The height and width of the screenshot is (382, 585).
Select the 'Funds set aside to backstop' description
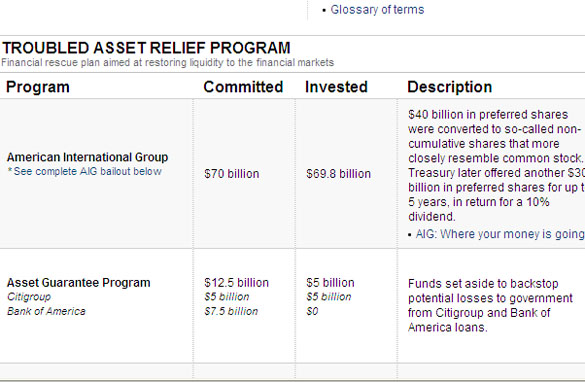(x=490, y=306)
